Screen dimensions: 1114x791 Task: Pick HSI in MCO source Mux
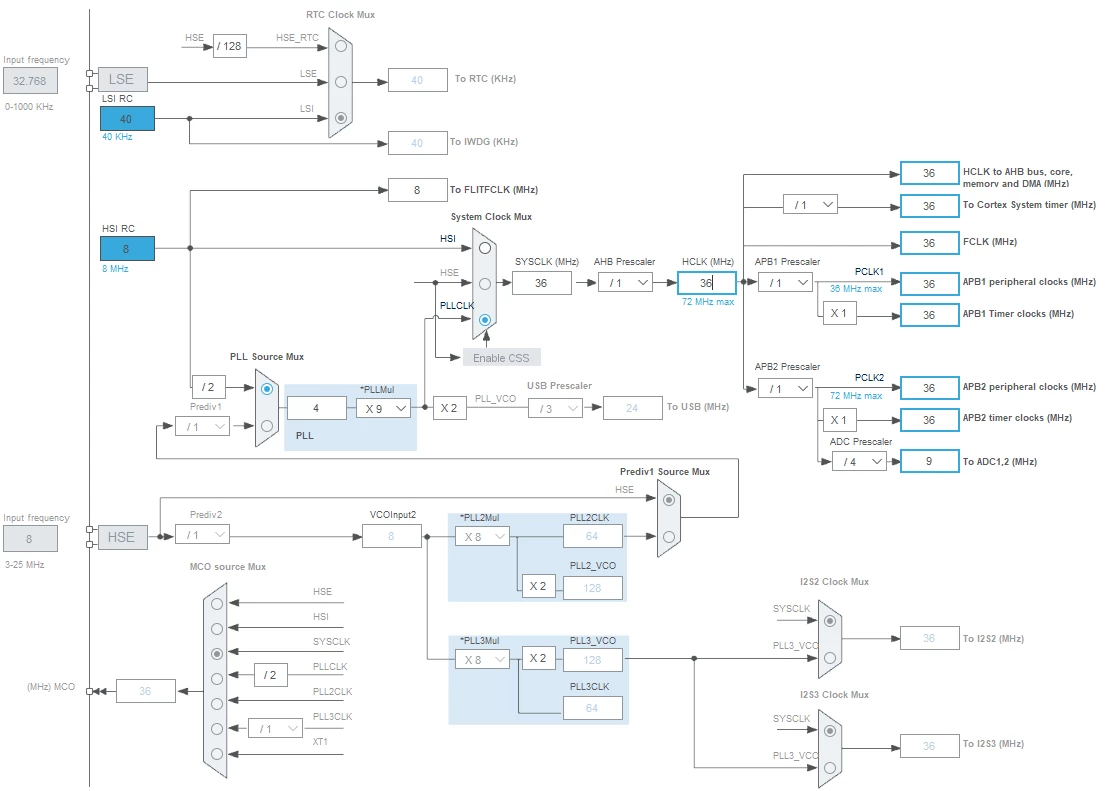217,628
